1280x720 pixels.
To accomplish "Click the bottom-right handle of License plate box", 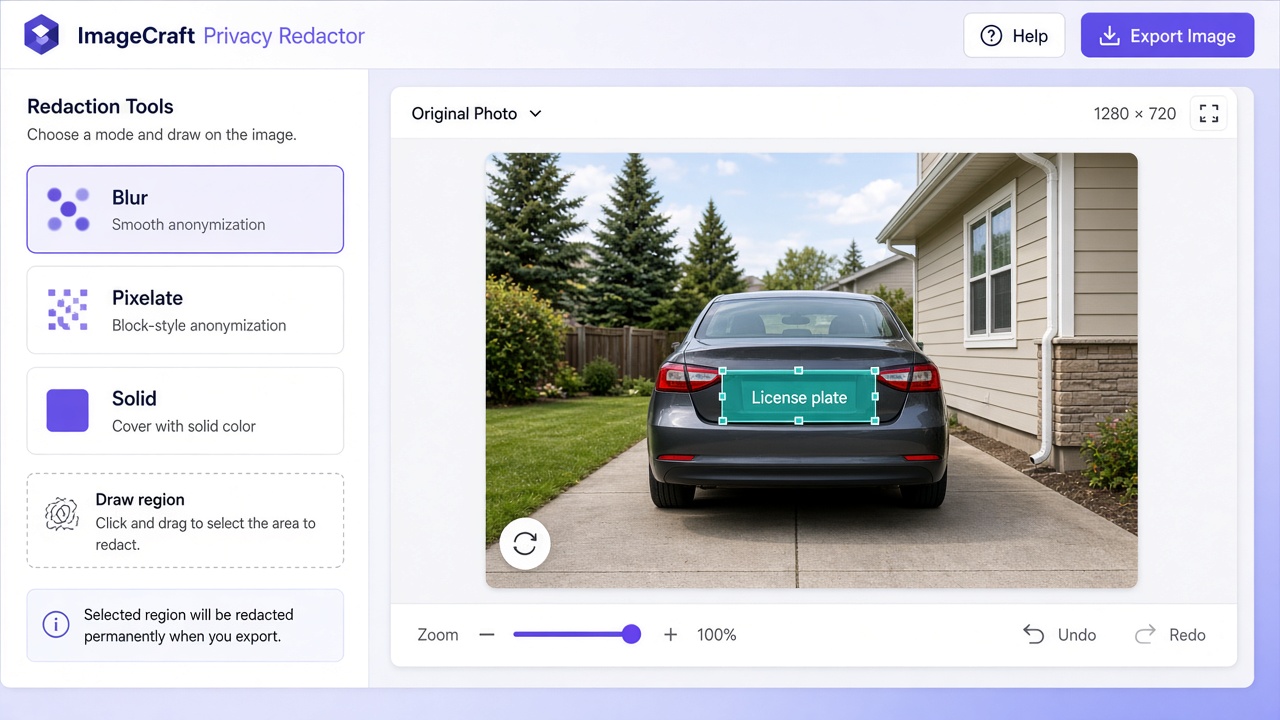I will coord(875,421).
